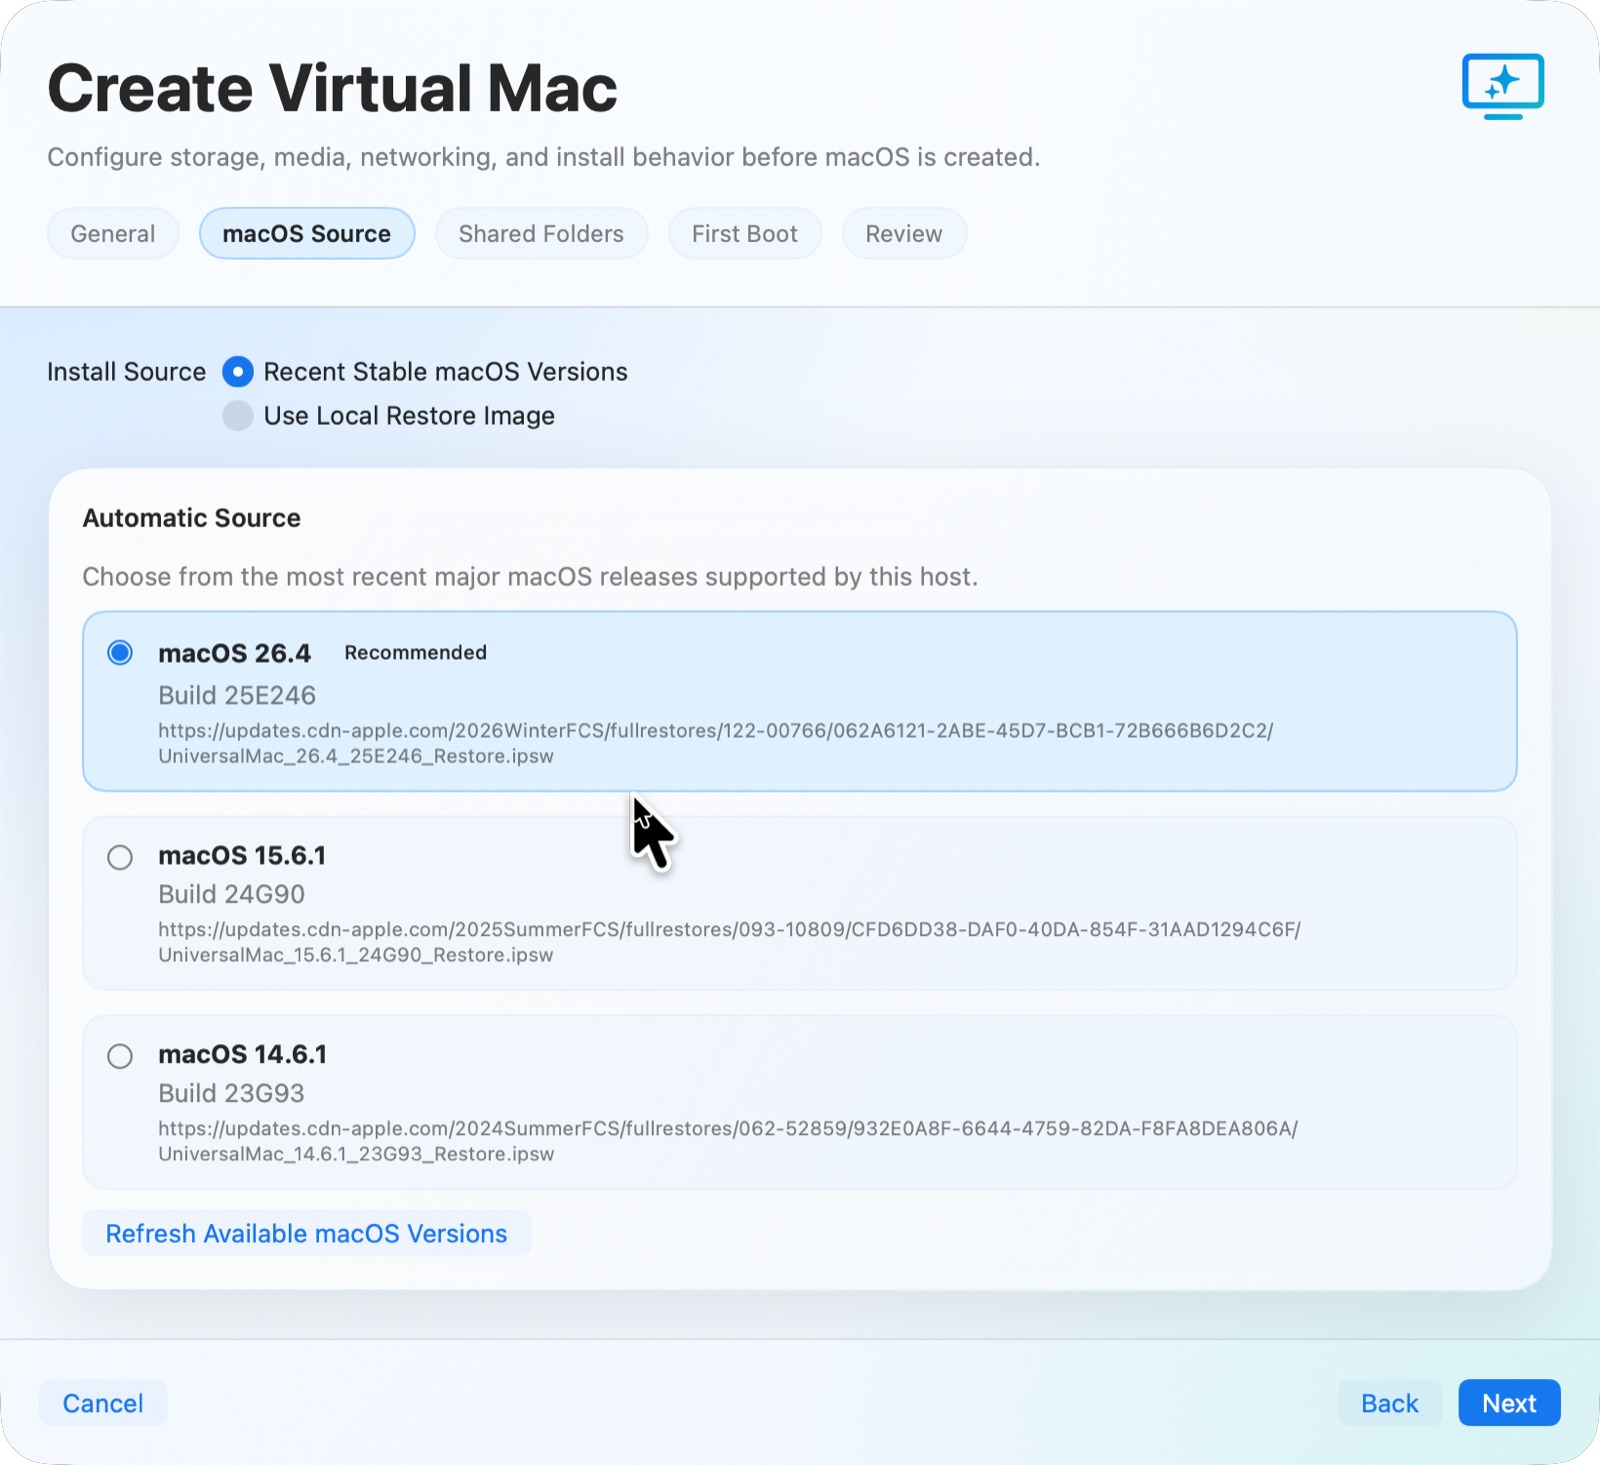Click the Recommended label beside macOS 26.4

click(x=415, y=652)
